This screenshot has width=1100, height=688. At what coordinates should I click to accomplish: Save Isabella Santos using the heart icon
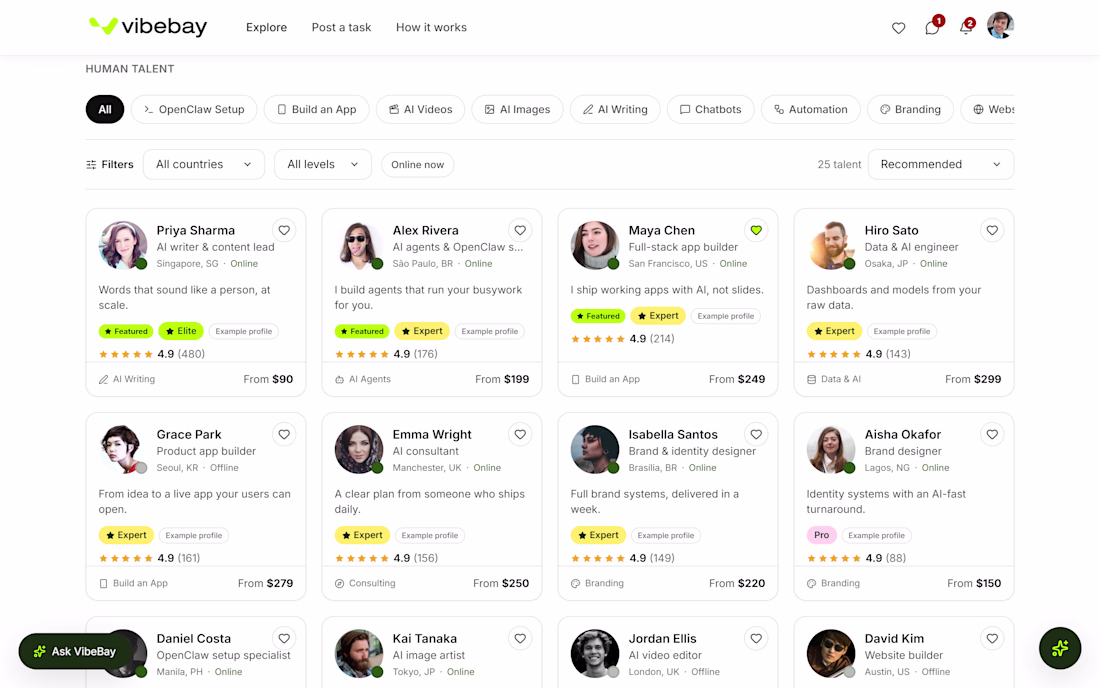[x=756, y=434]
